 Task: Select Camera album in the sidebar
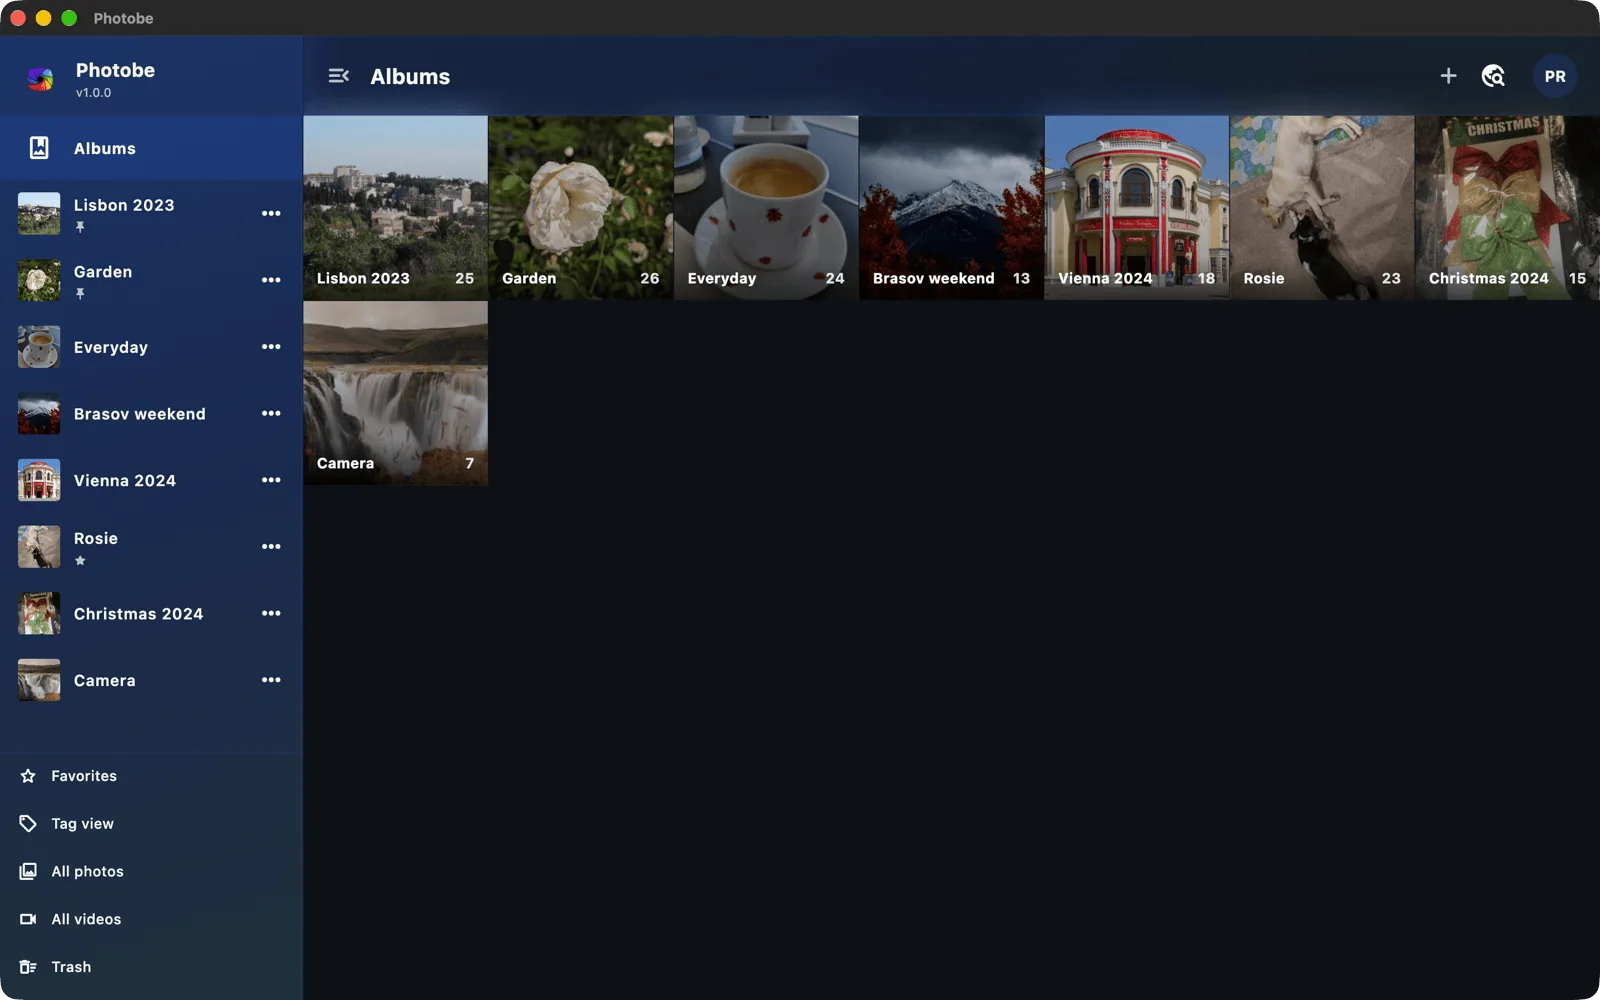pyautogui.click(x=151, y=680)
